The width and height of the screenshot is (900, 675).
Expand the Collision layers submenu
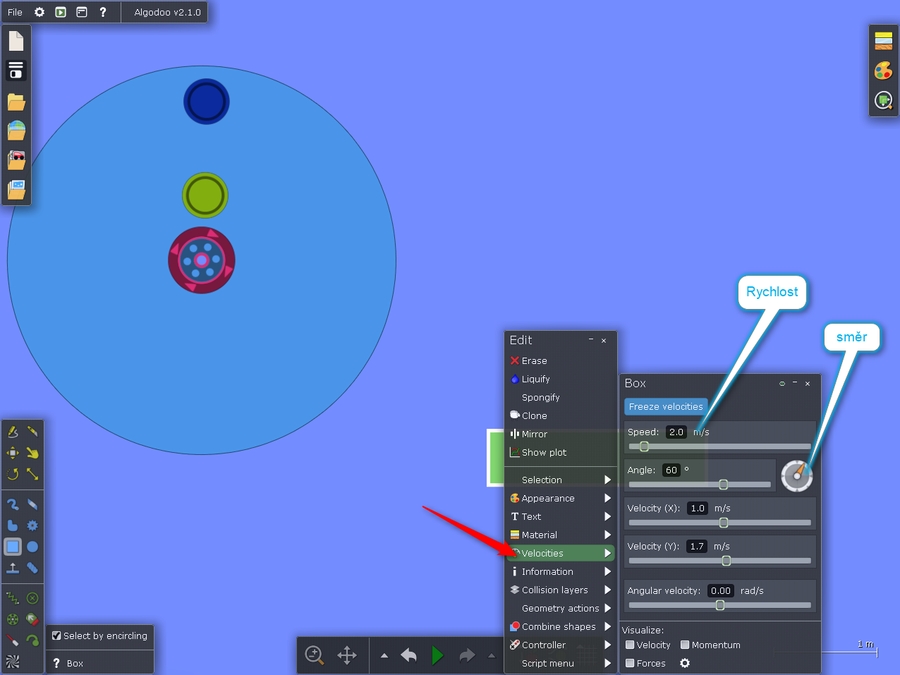pos(560,590)
